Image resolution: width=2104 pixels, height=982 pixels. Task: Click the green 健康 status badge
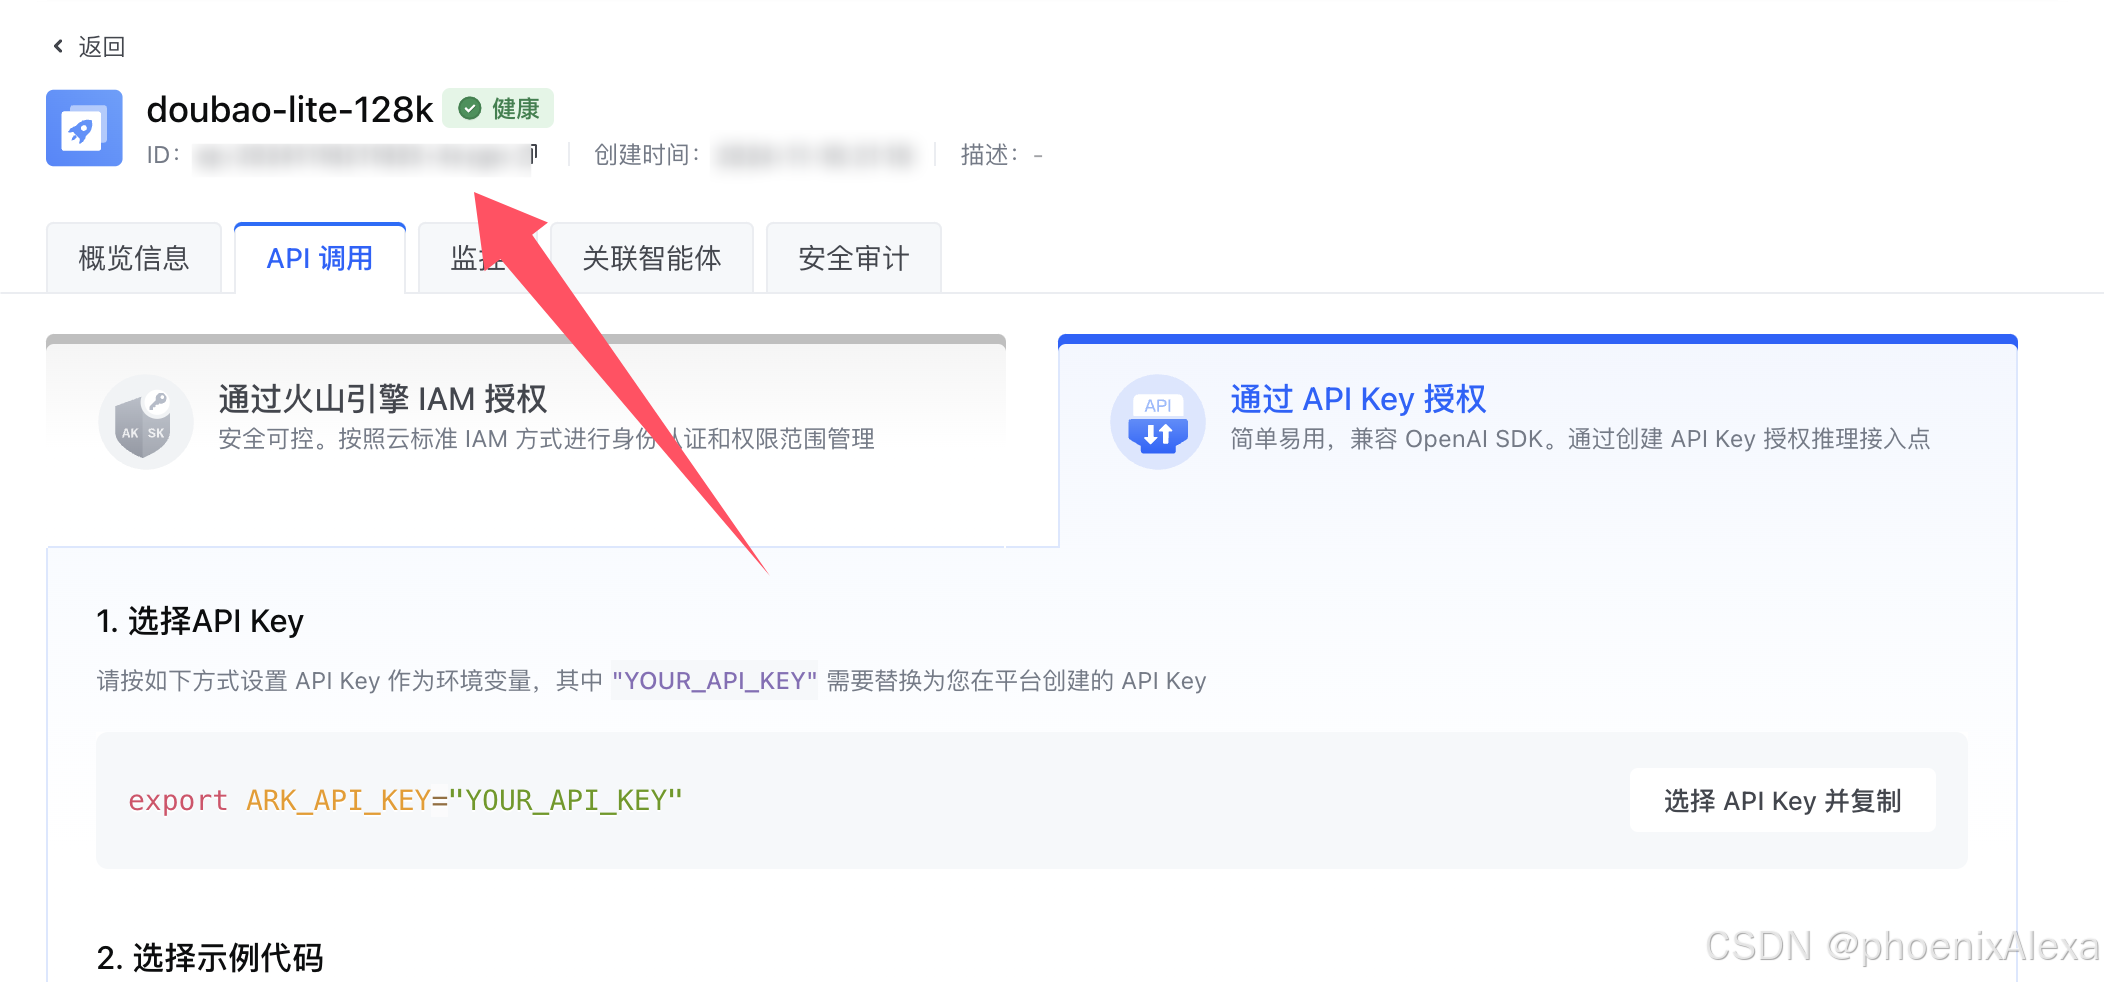pyautogui.click(x=498, y=108)
